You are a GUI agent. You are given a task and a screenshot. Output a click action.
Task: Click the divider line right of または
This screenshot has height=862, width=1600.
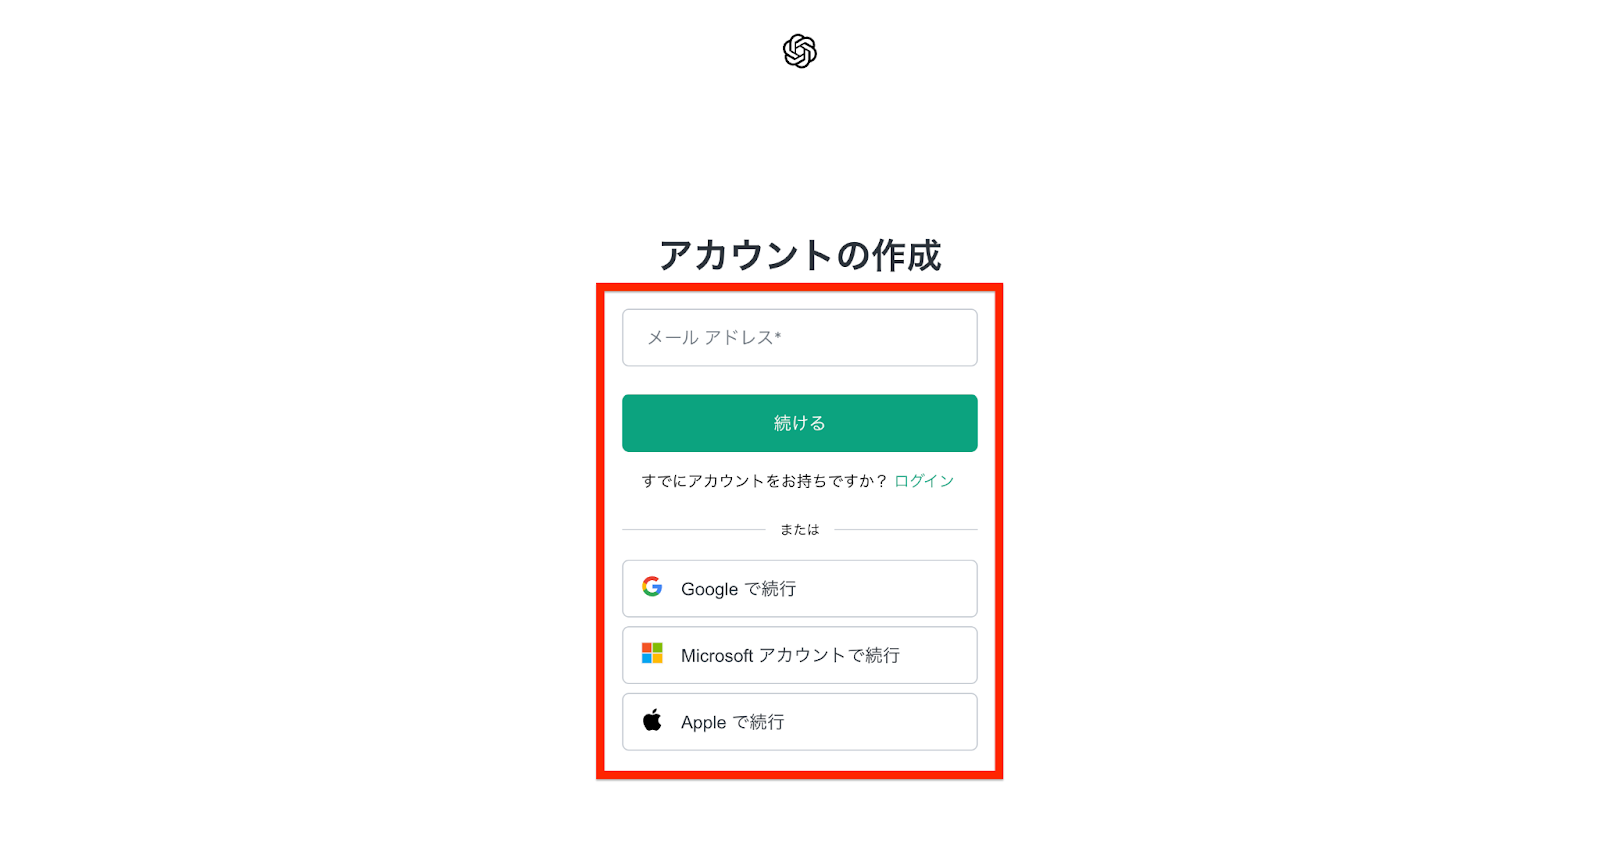906,530
